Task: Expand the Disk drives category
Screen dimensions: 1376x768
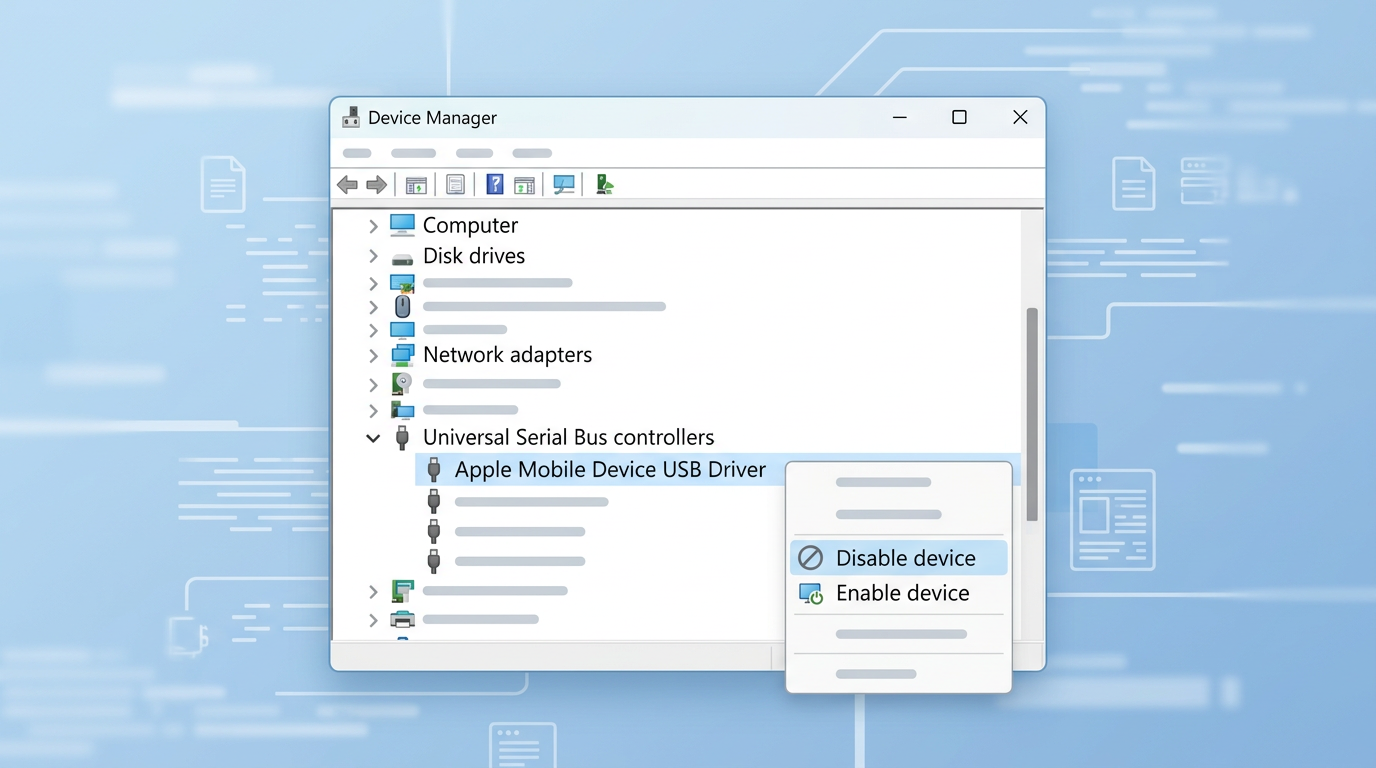Action: 373,256
